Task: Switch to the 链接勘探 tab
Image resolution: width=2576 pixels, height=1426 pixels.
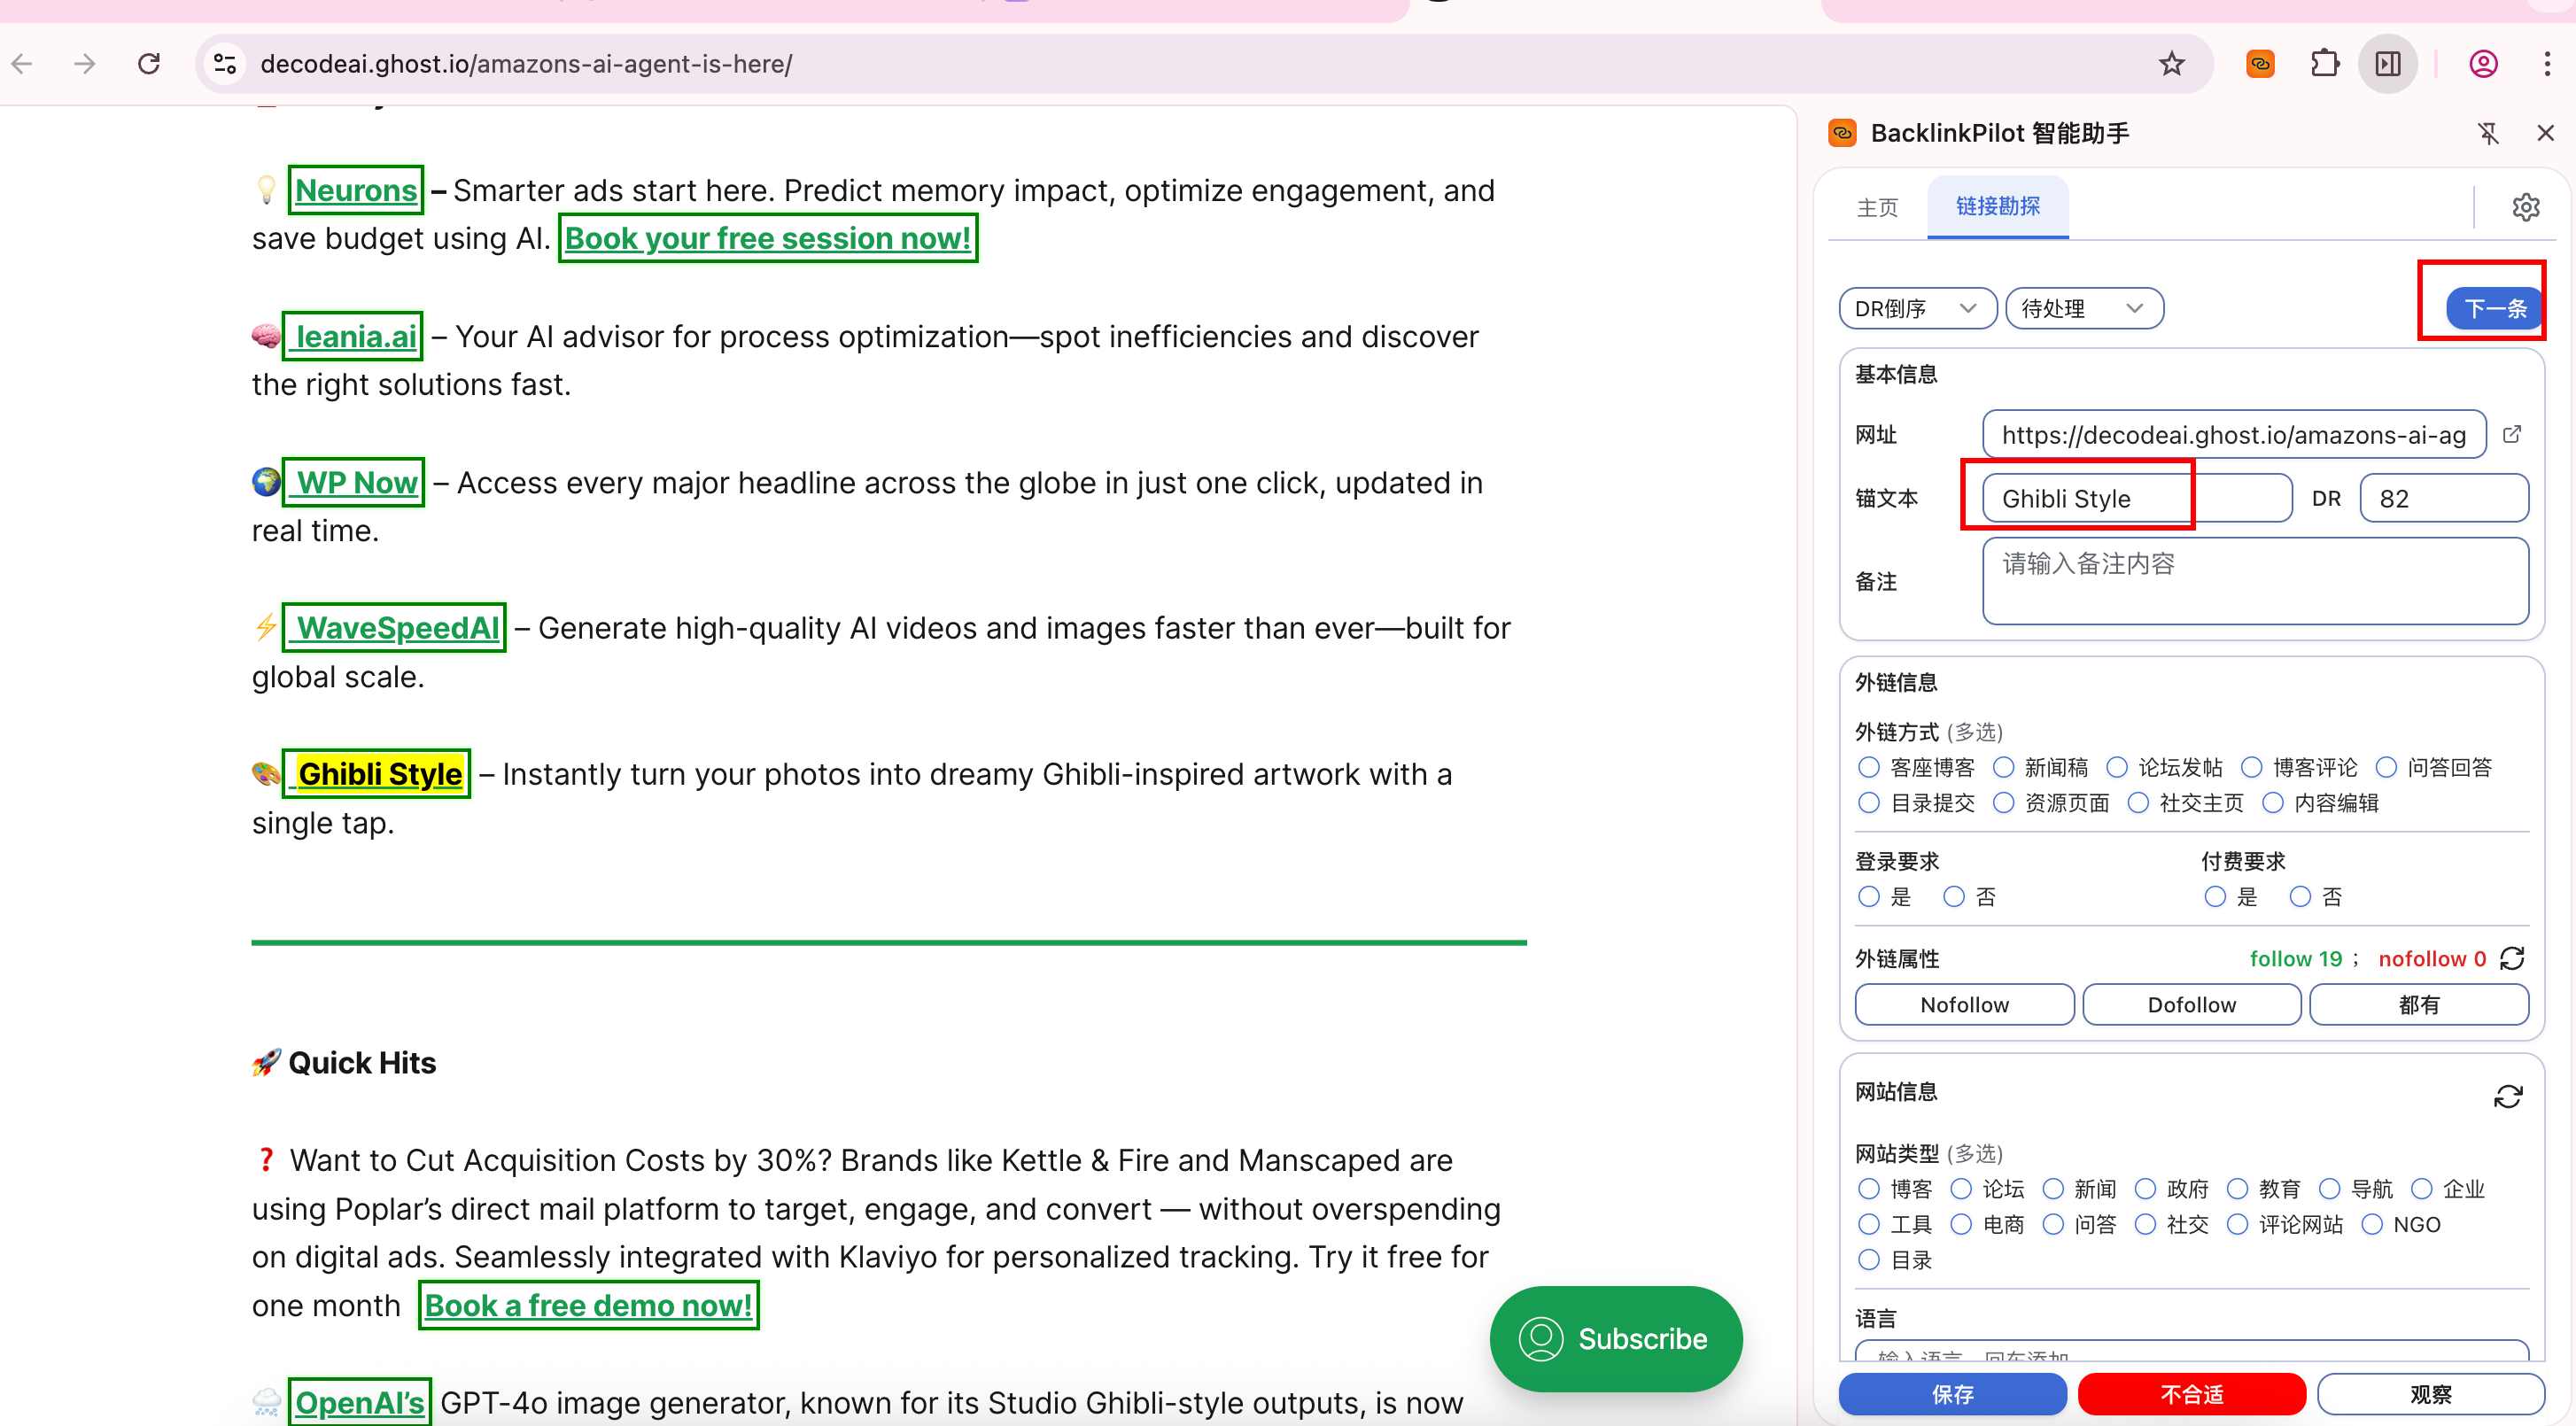Action: [x=1997, y=206]
